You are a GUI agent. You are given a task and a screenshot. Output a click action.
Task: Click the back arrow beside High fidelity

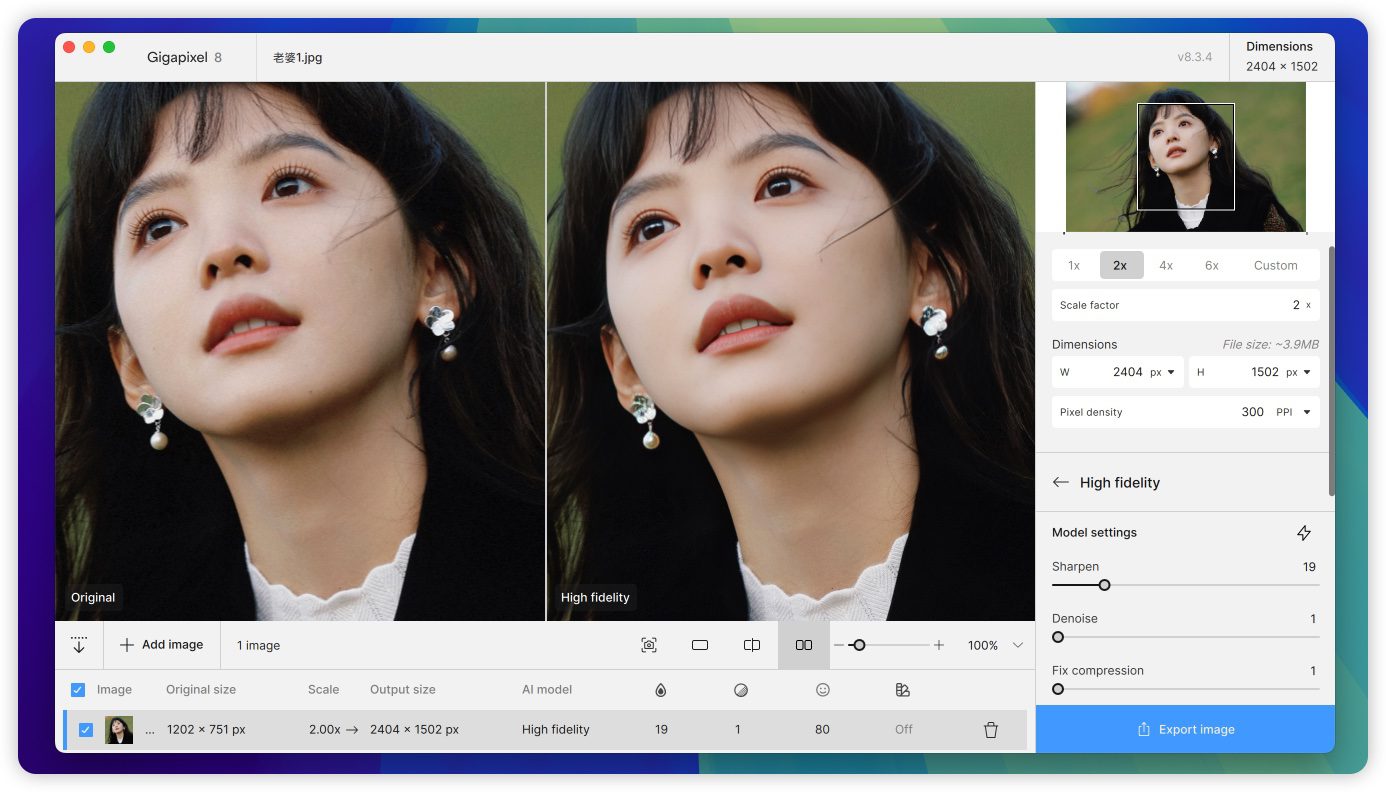tap(1061, 482)
